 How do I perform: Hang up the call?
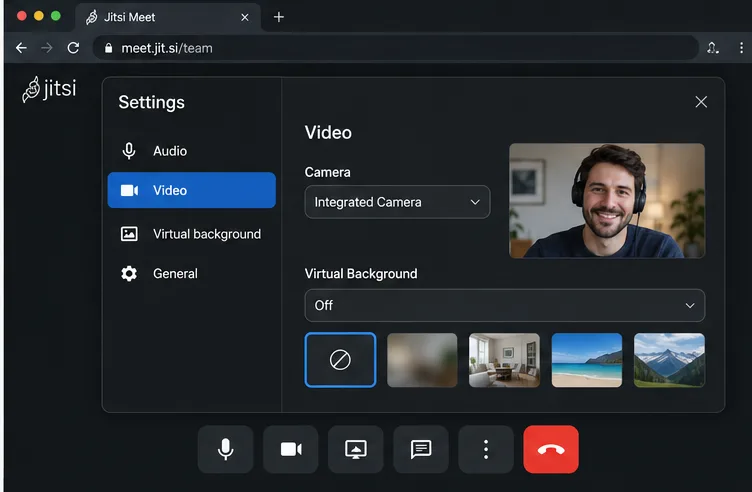click(x=551, y=449)
